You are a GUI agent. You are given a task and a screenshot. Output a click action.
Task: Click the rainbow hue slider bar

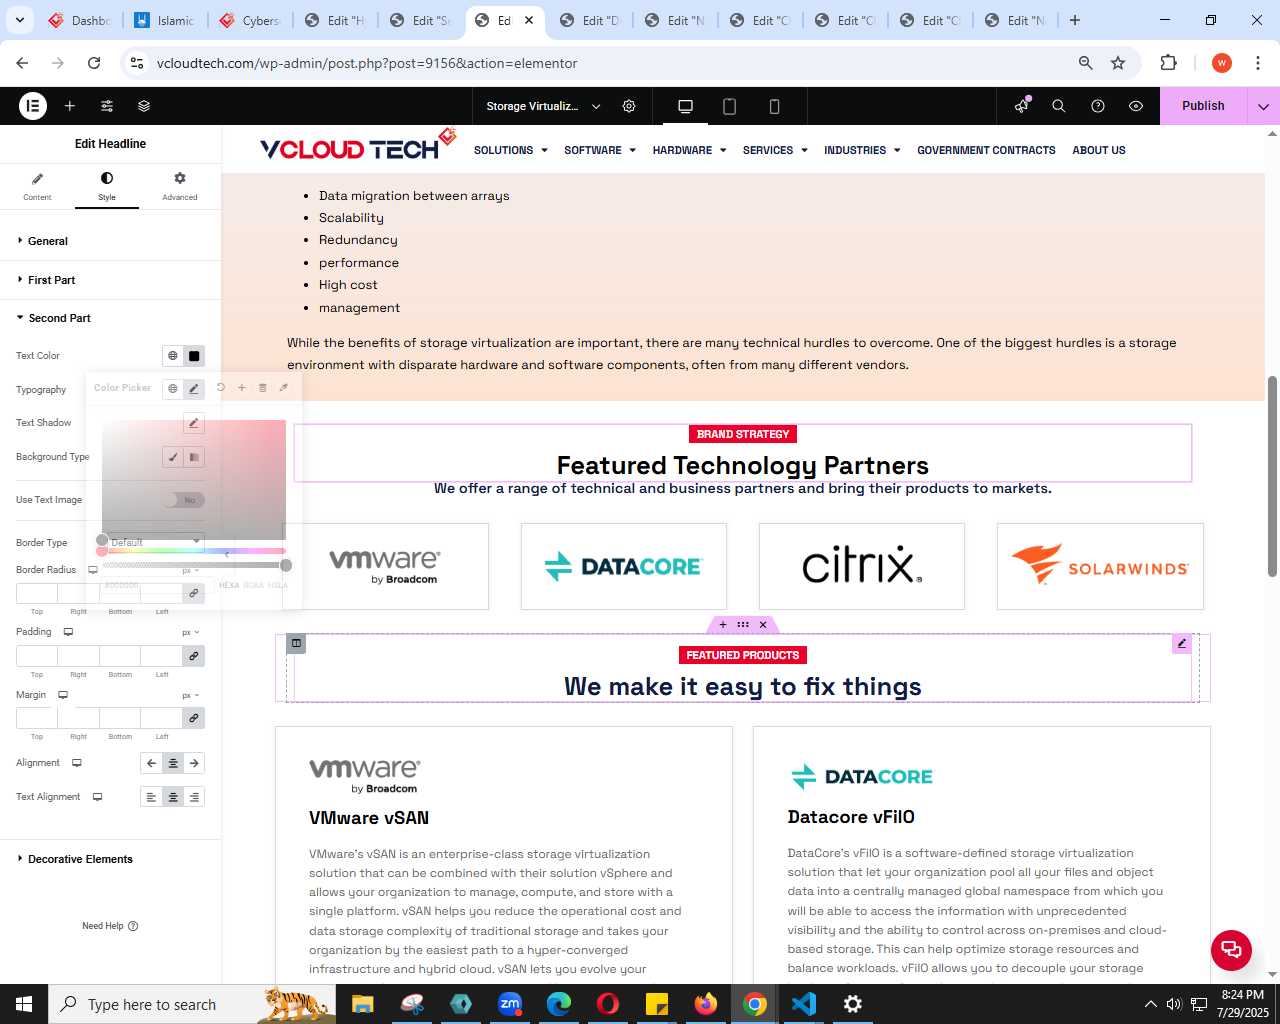coord(194,551)
